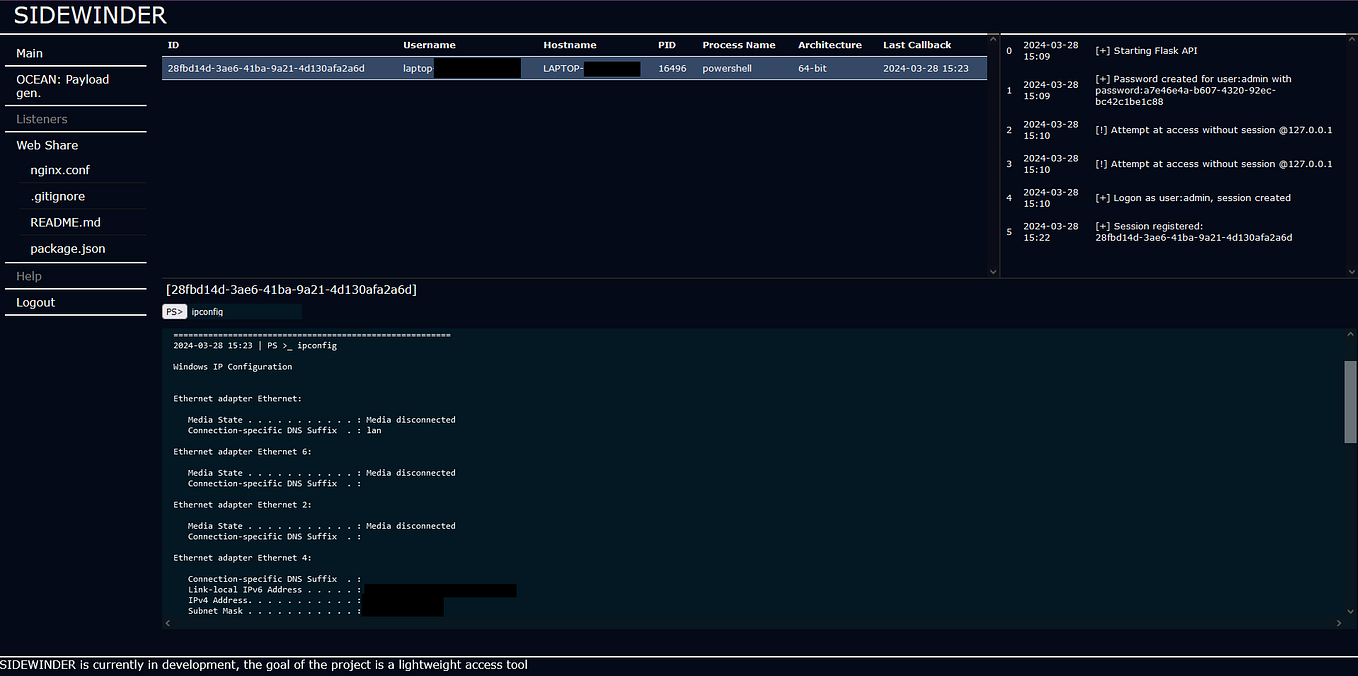Click the console's left scroll arrow
1358x676 pixels.
pos(167,622)
